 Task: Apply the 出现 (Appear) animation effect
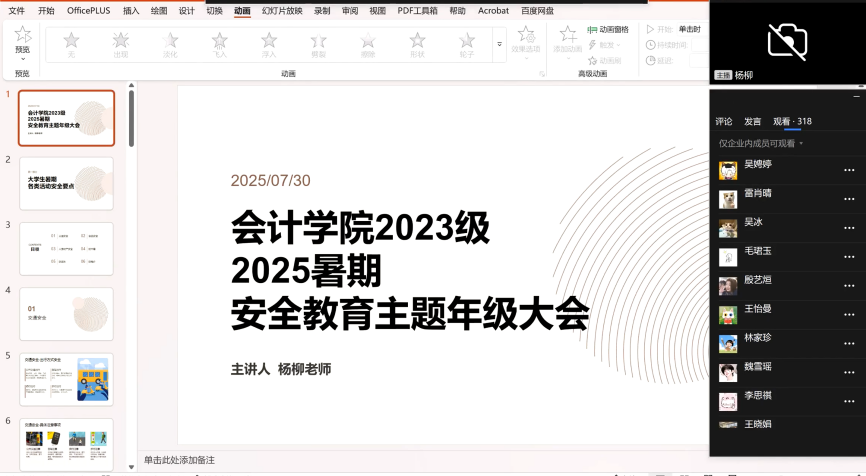point(120,42)
